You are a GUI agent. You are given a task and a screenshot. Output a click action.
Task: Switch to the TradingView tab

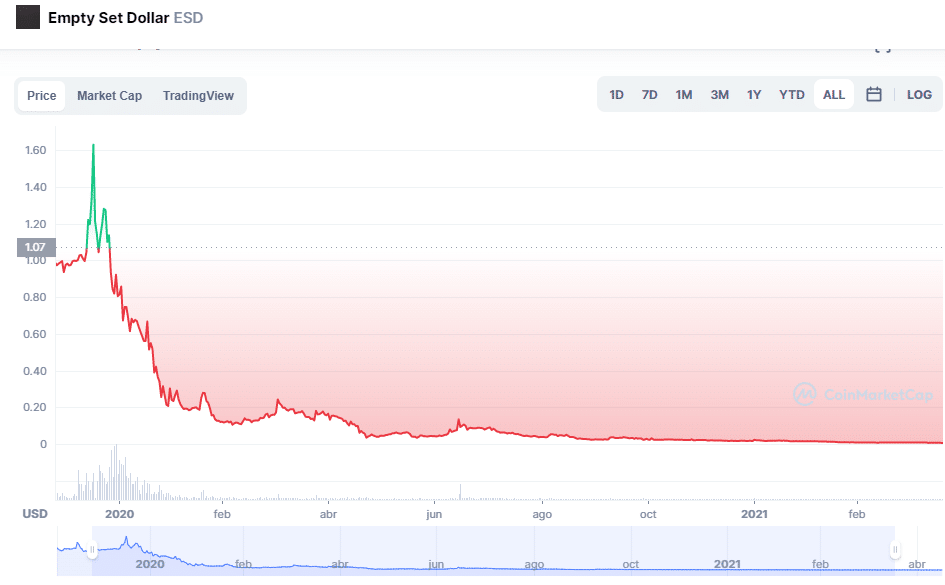tap(198, 96)
